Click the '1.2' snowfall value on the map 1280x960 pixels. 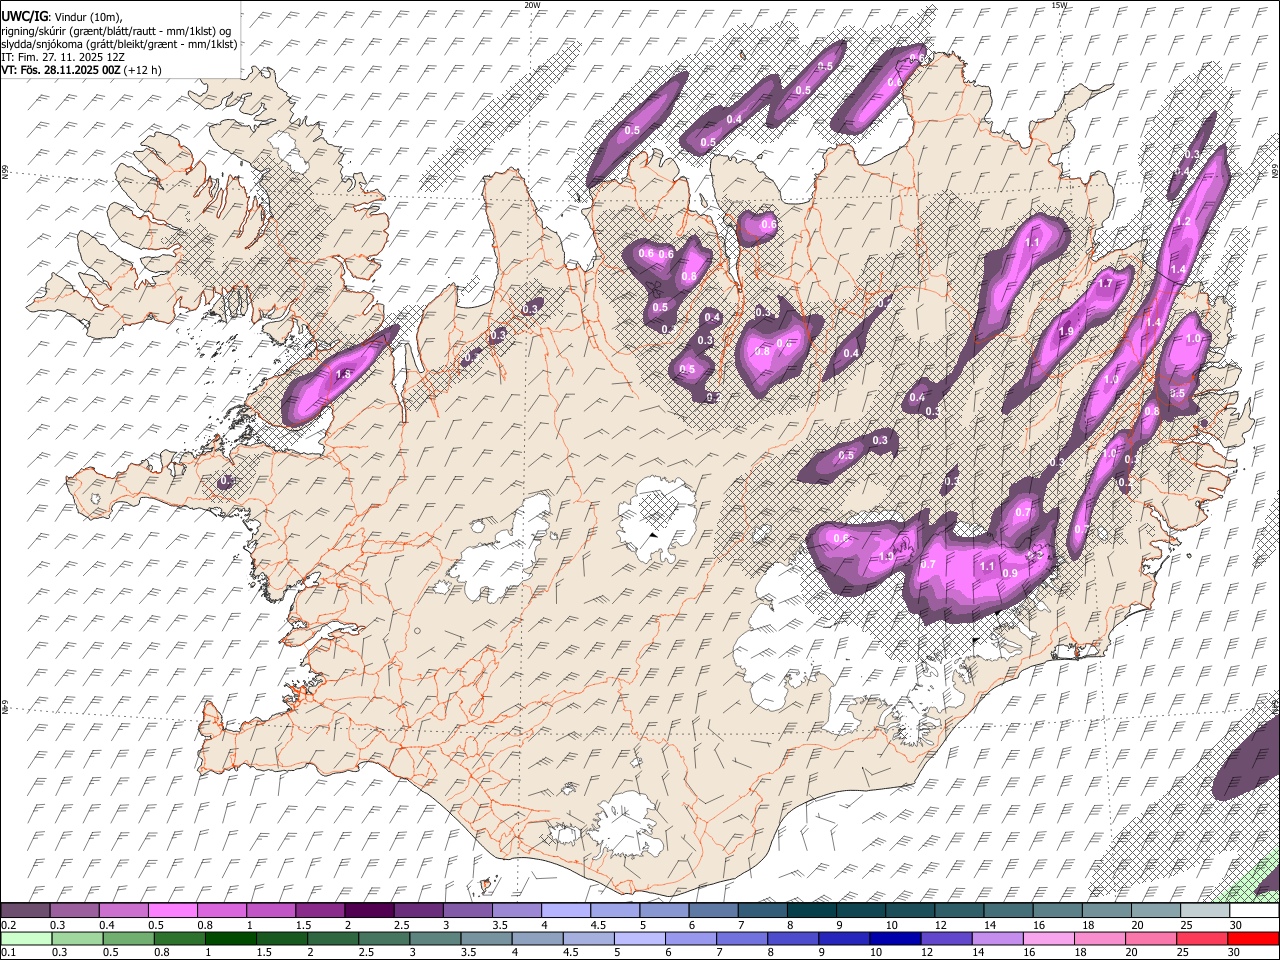(x=1182, y=222)
